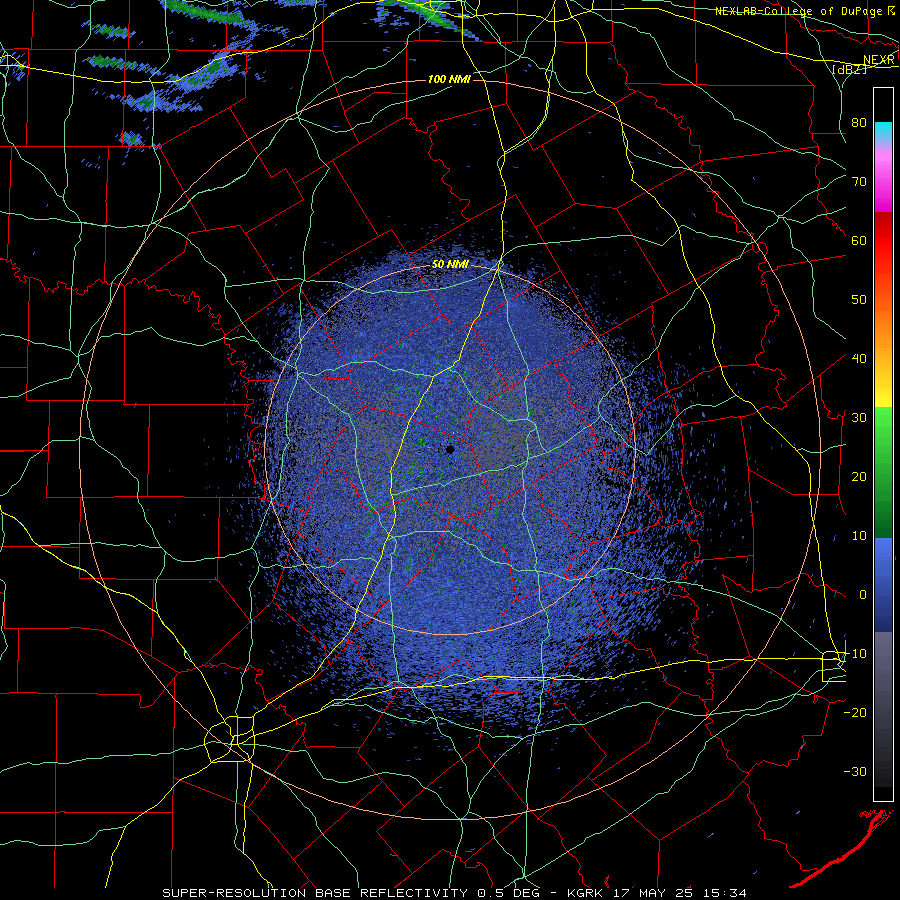Click the -20 value on the color scale
This screenshot has height=900, width=900.
[855, 712]
